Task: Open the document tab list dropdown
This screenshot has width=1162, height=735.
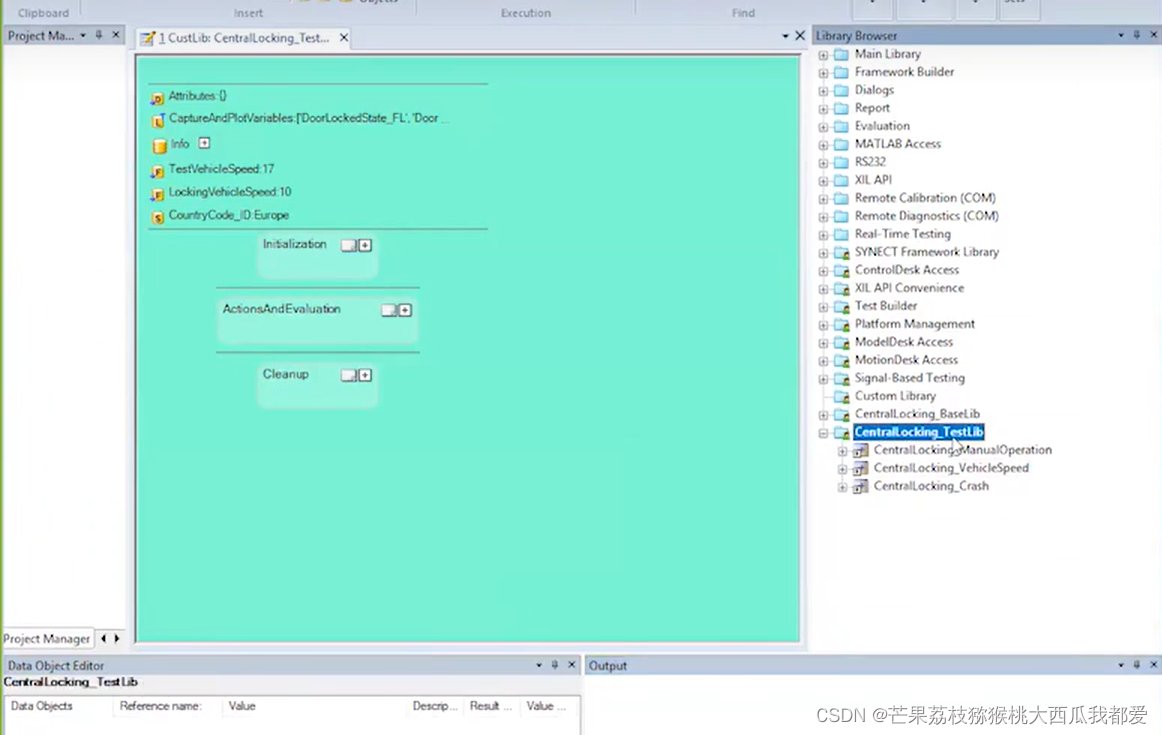Action: tap(785, 36)
